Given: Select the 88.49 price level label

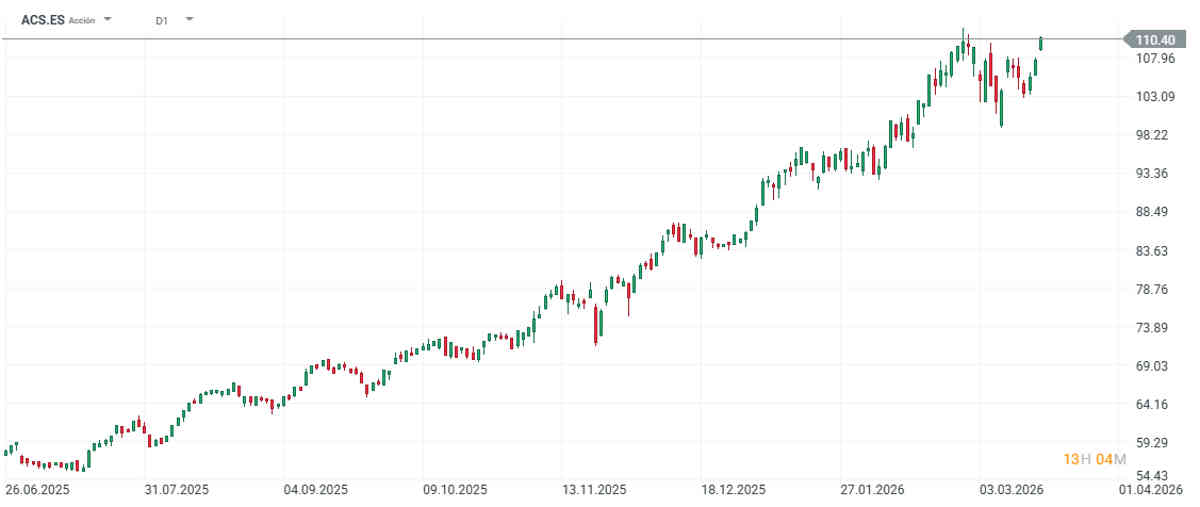Looking at the screenshot, I should point(1155,212).
